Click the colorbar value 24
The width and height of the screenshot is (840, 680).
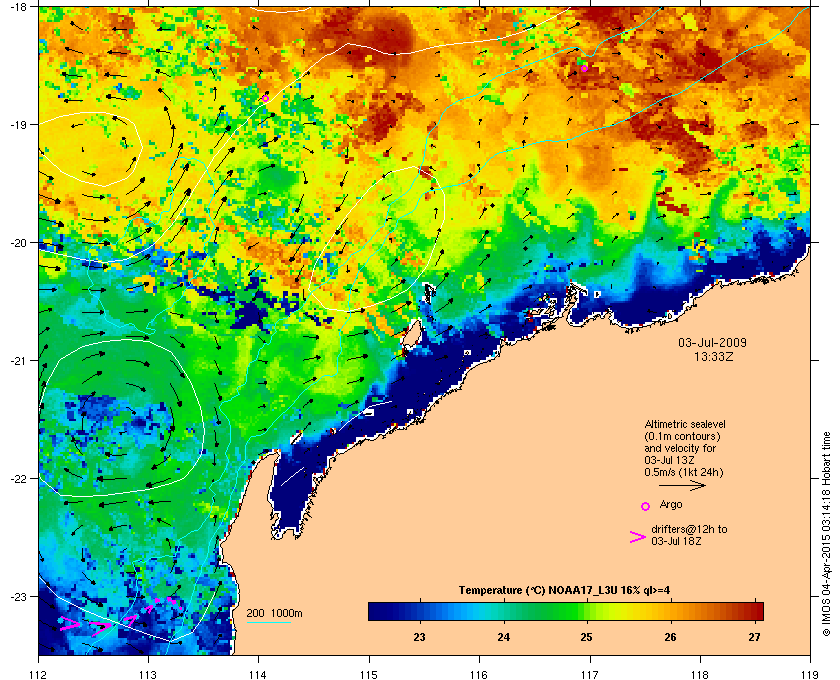503,637
